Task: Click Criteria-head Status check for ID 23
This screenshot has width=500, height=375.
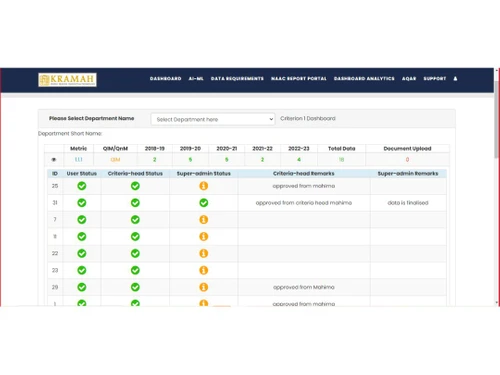Action: click(135, 270)
